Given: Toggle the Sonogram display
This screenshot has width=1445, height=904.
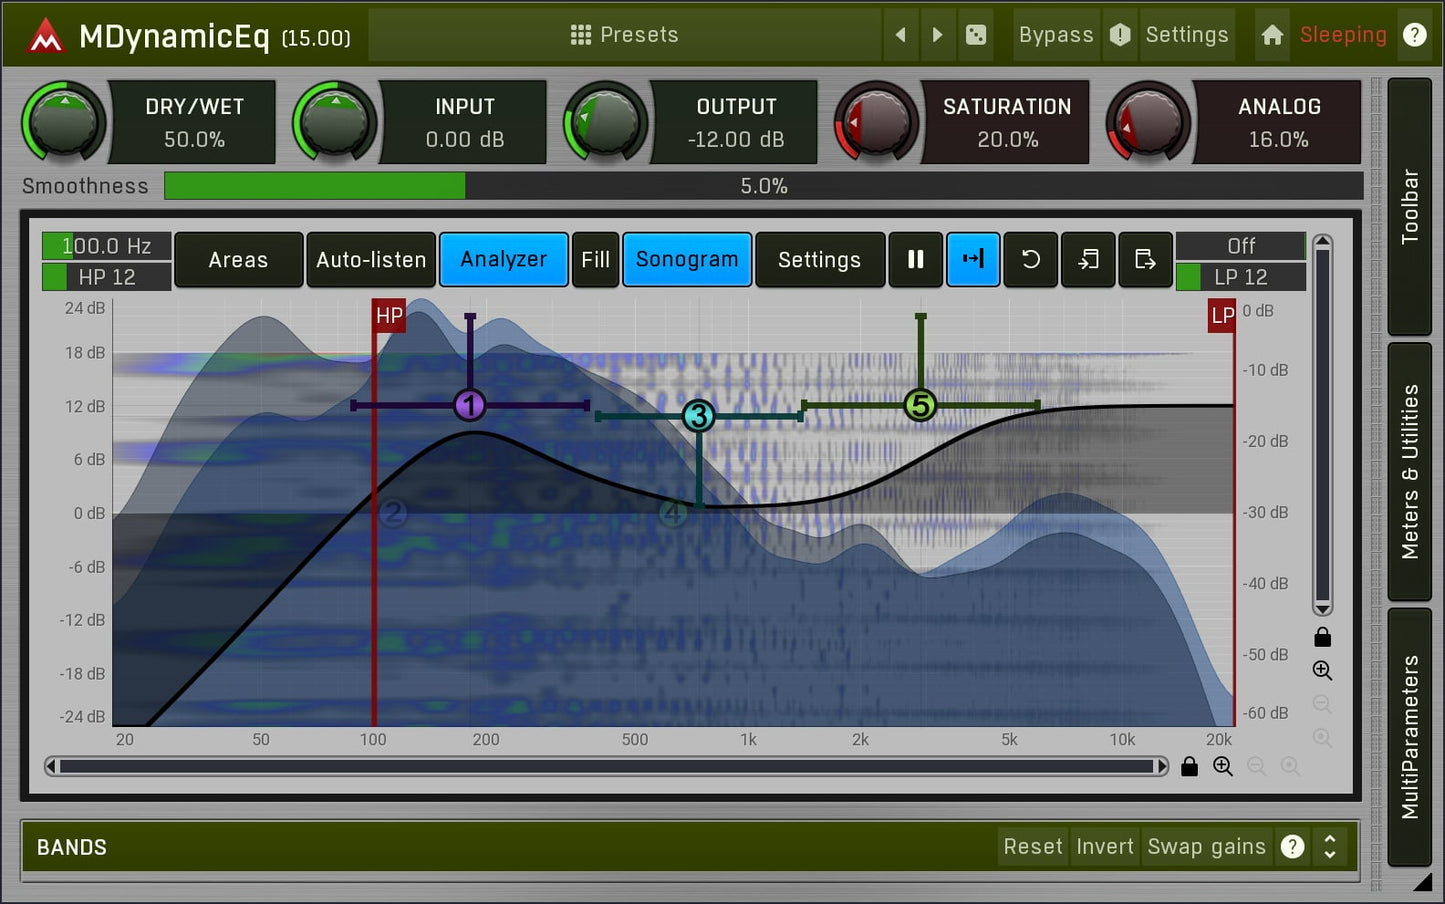Looking at the screenshot, I should coord(687,260).
